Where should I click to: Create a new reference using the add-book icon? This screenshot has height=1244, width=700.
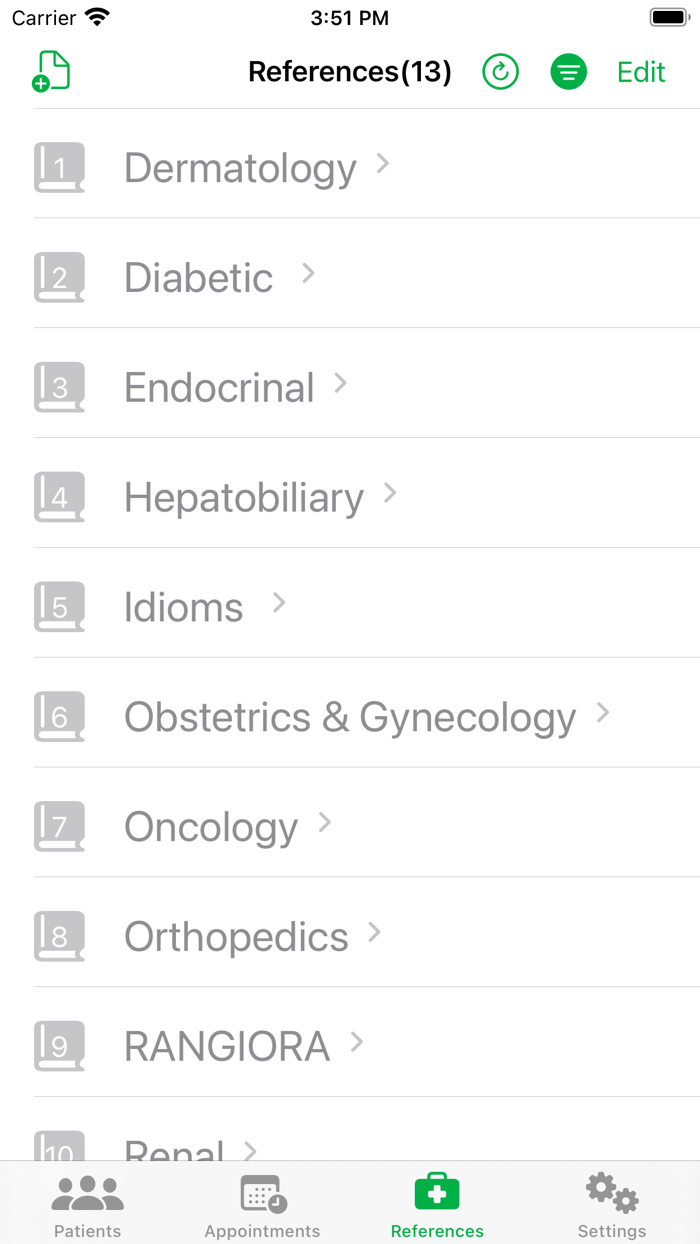point(51,71)
